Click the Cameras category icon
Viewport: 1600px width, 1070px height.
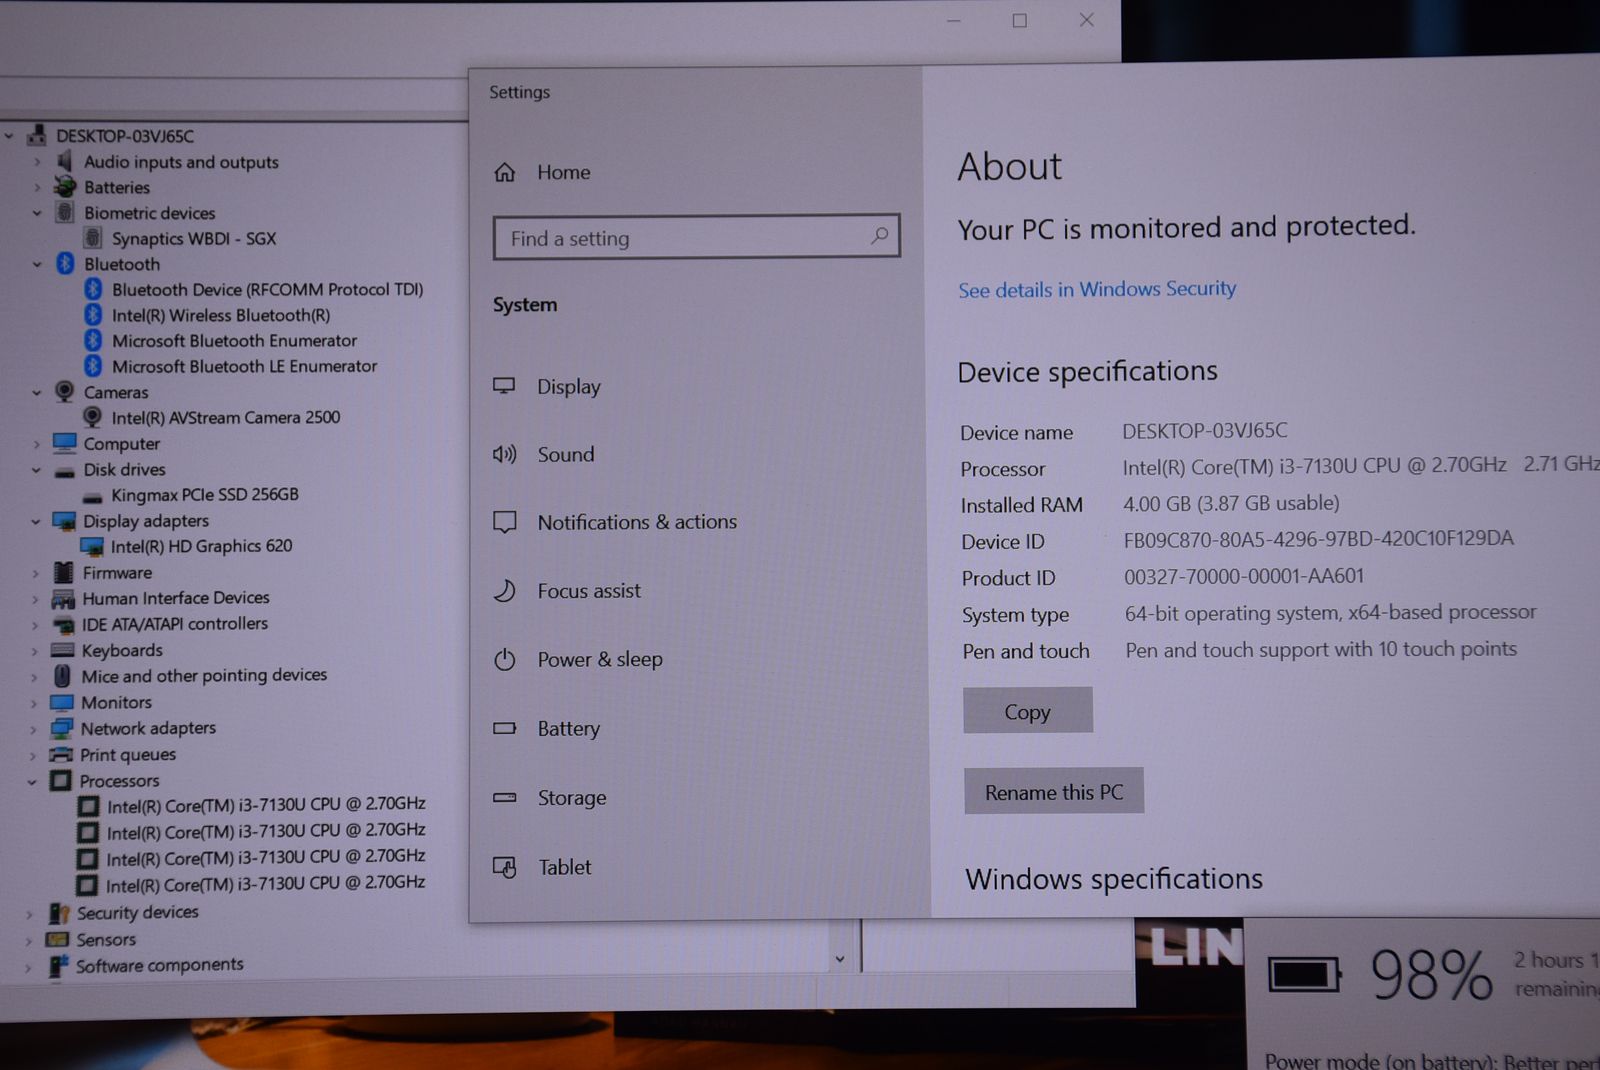(65, 391)
